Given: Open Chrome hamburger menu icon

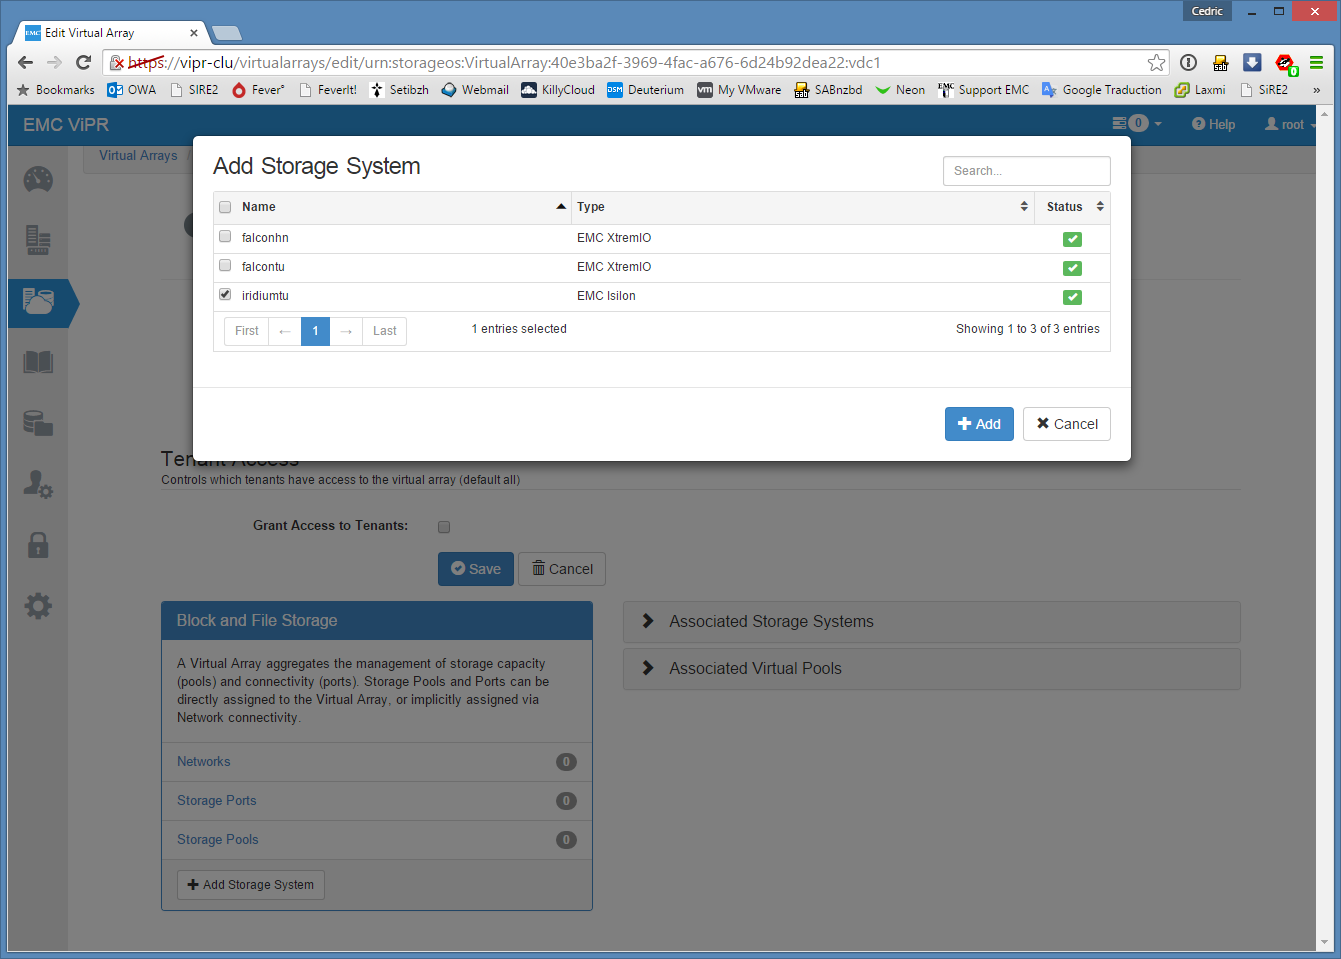Looking at the screenshot, I should [x=1316, y=63].
